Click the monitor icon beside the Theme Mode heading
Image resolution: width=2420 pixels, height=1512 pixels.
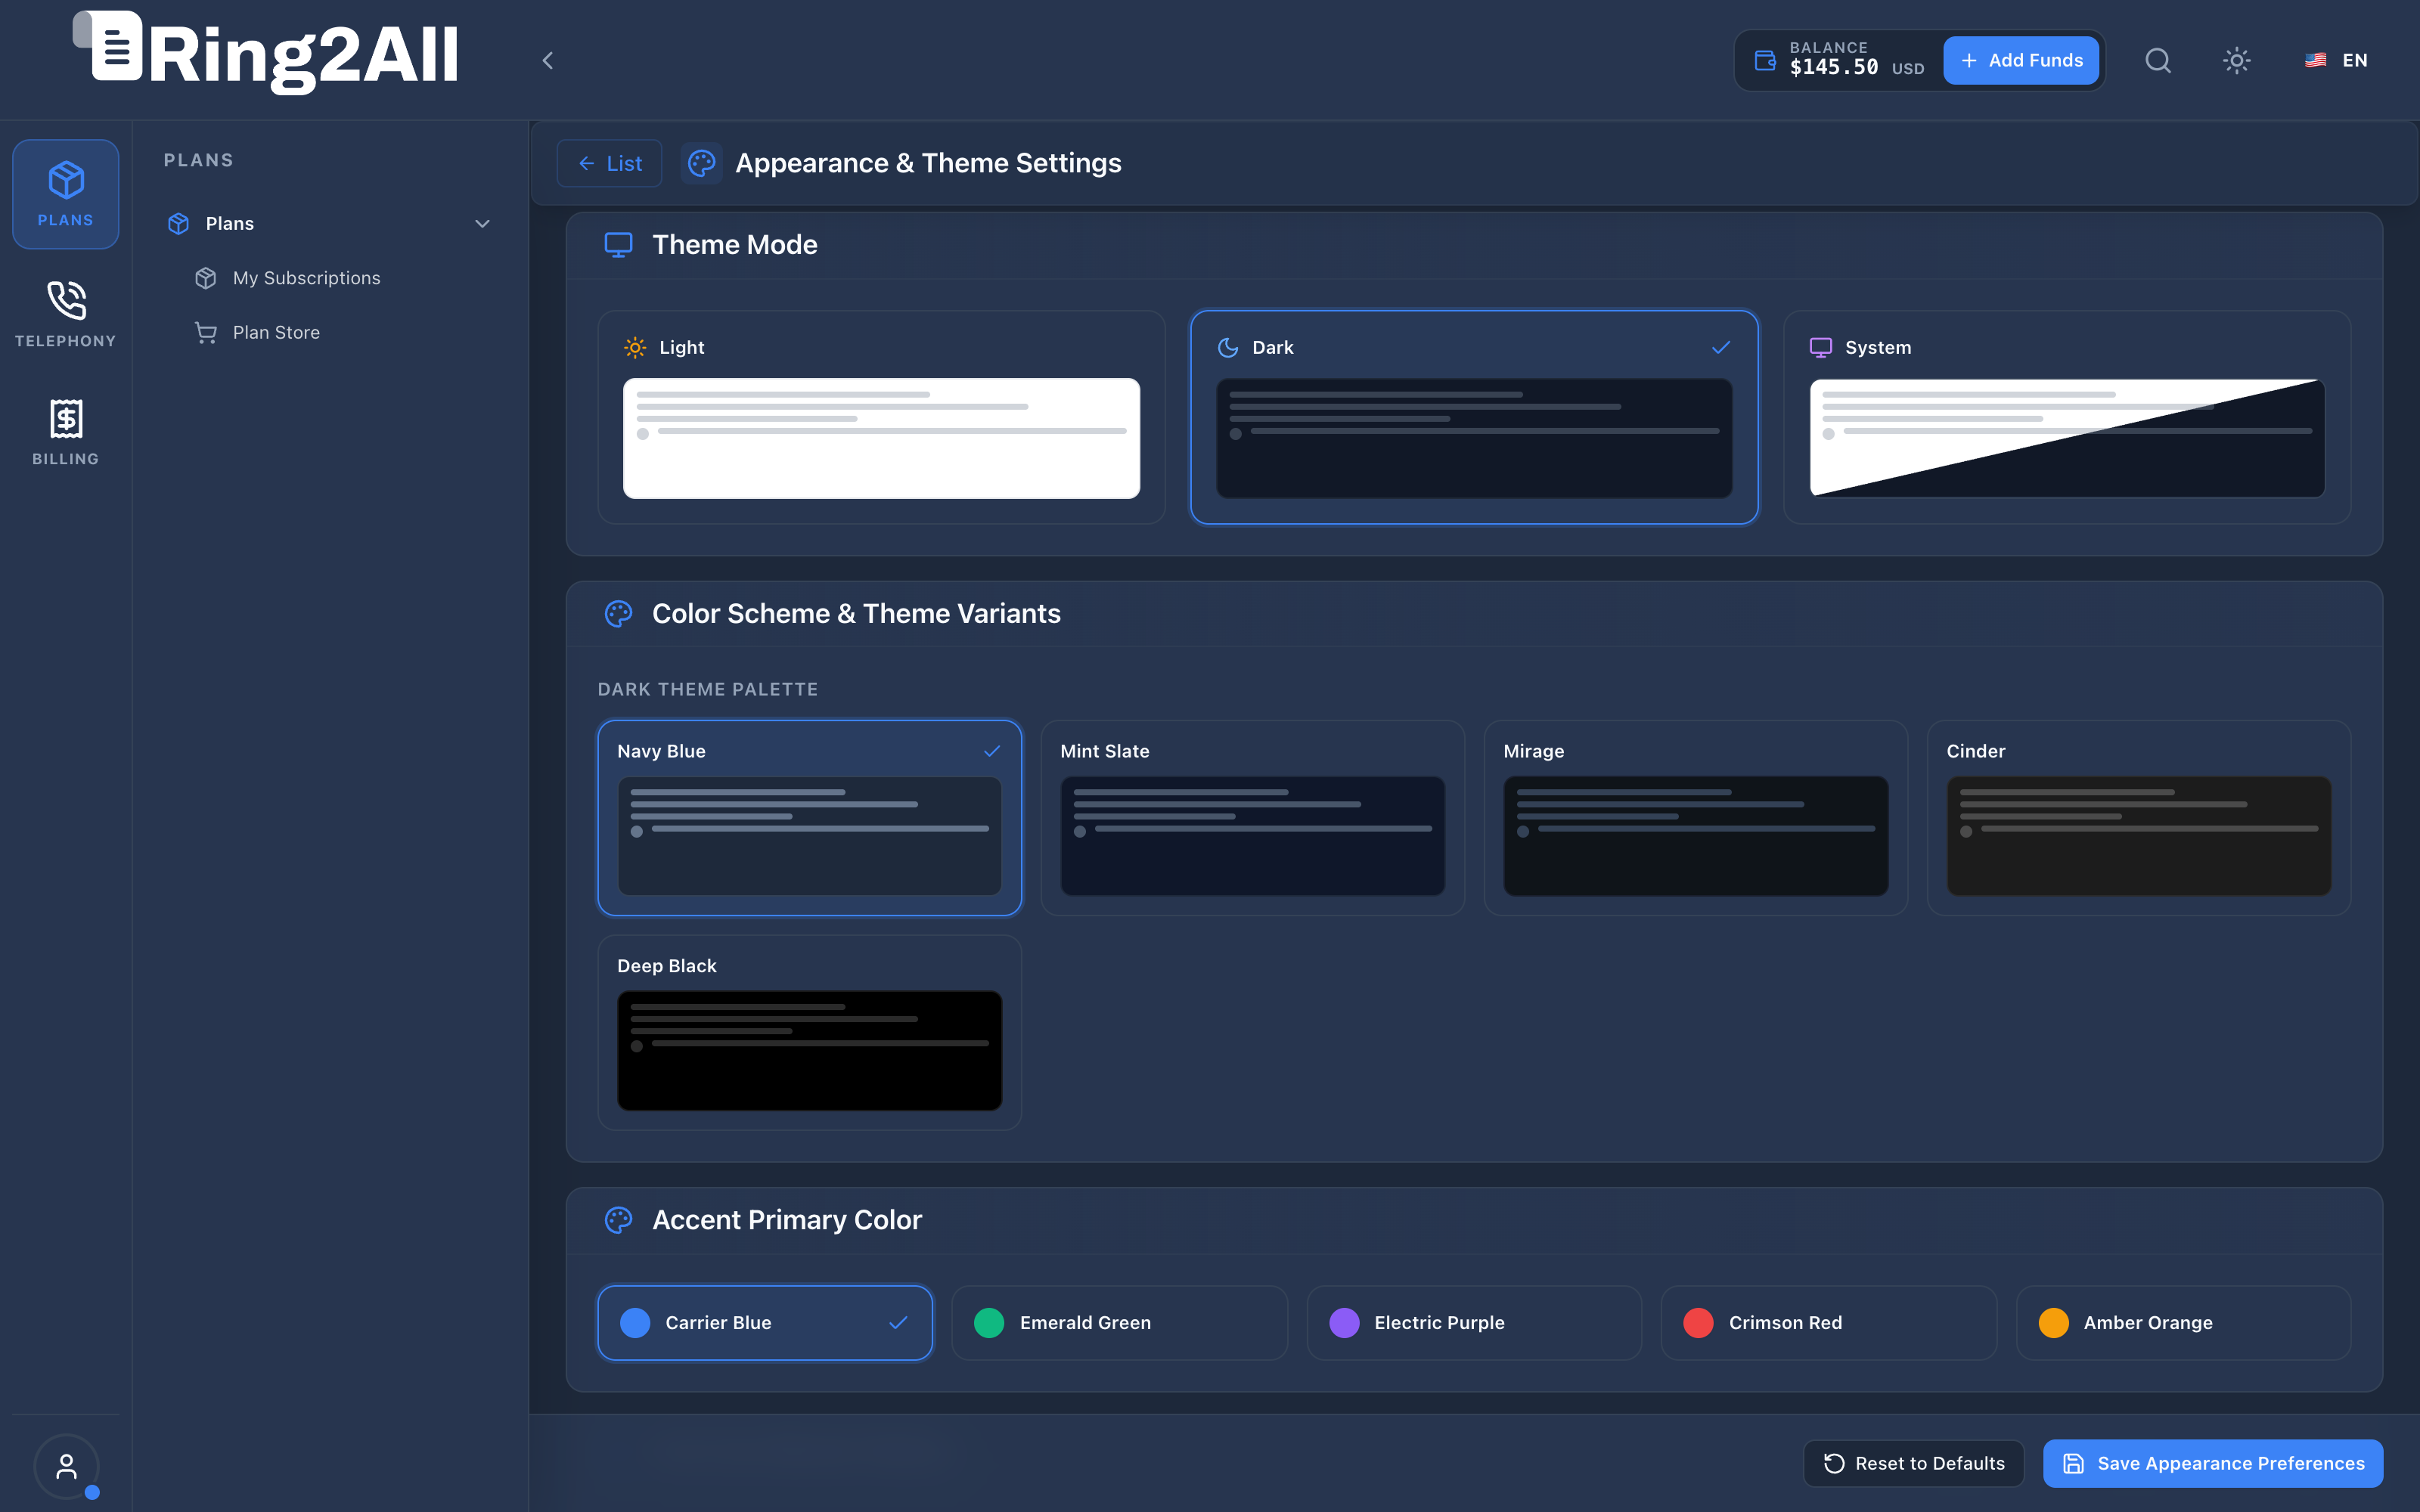tap(618, 245)
